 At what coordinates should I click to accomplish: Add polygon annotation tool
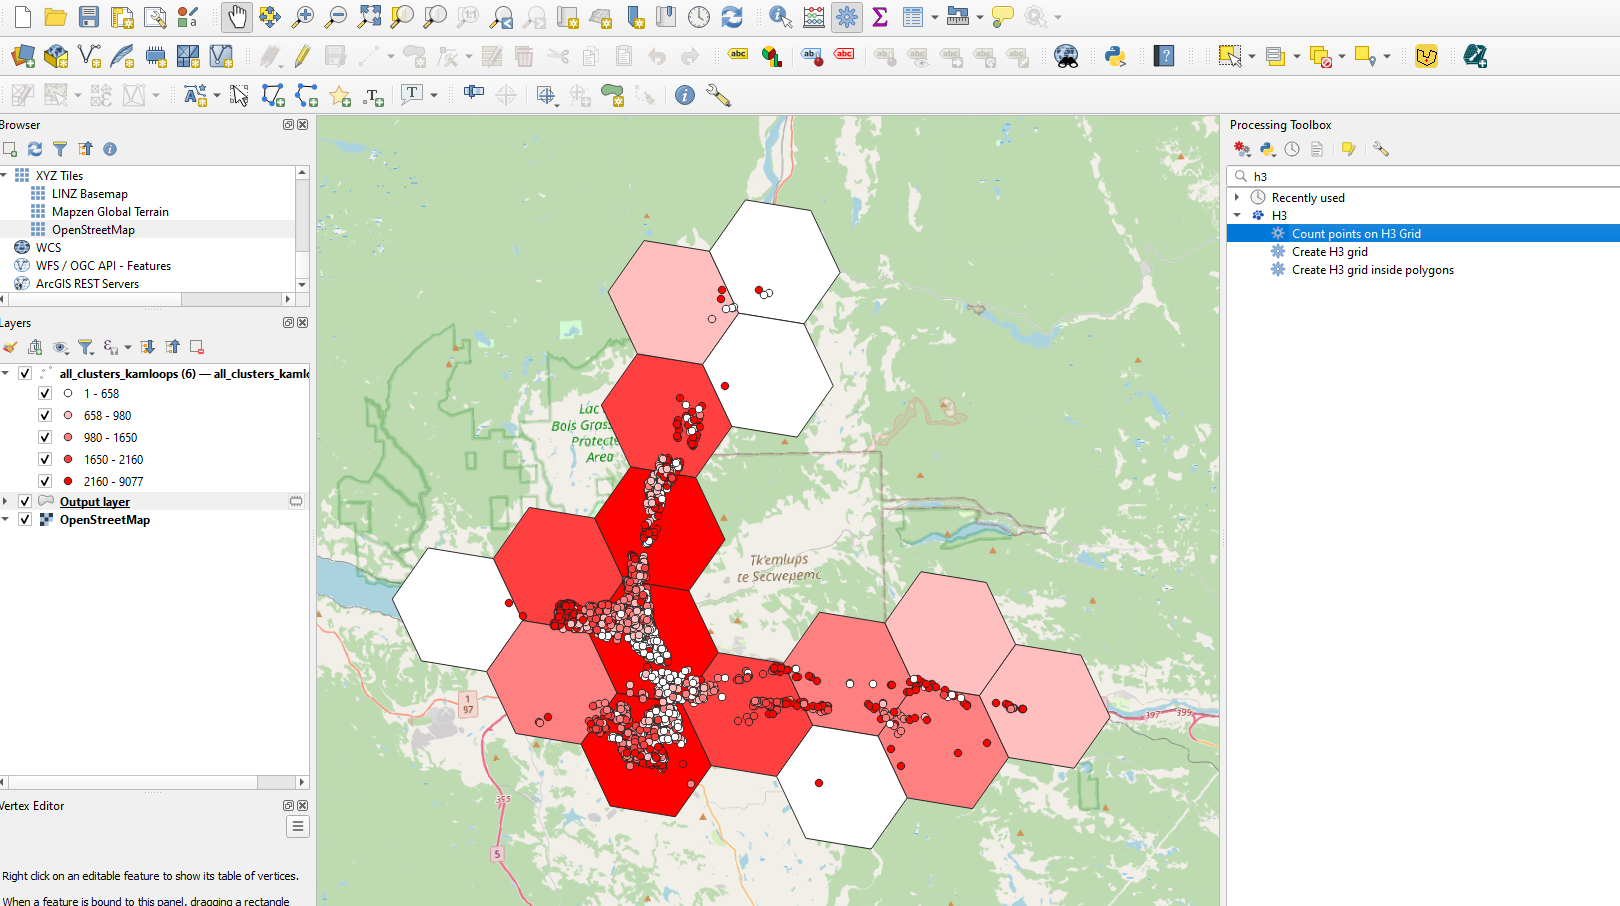[273, 95]
